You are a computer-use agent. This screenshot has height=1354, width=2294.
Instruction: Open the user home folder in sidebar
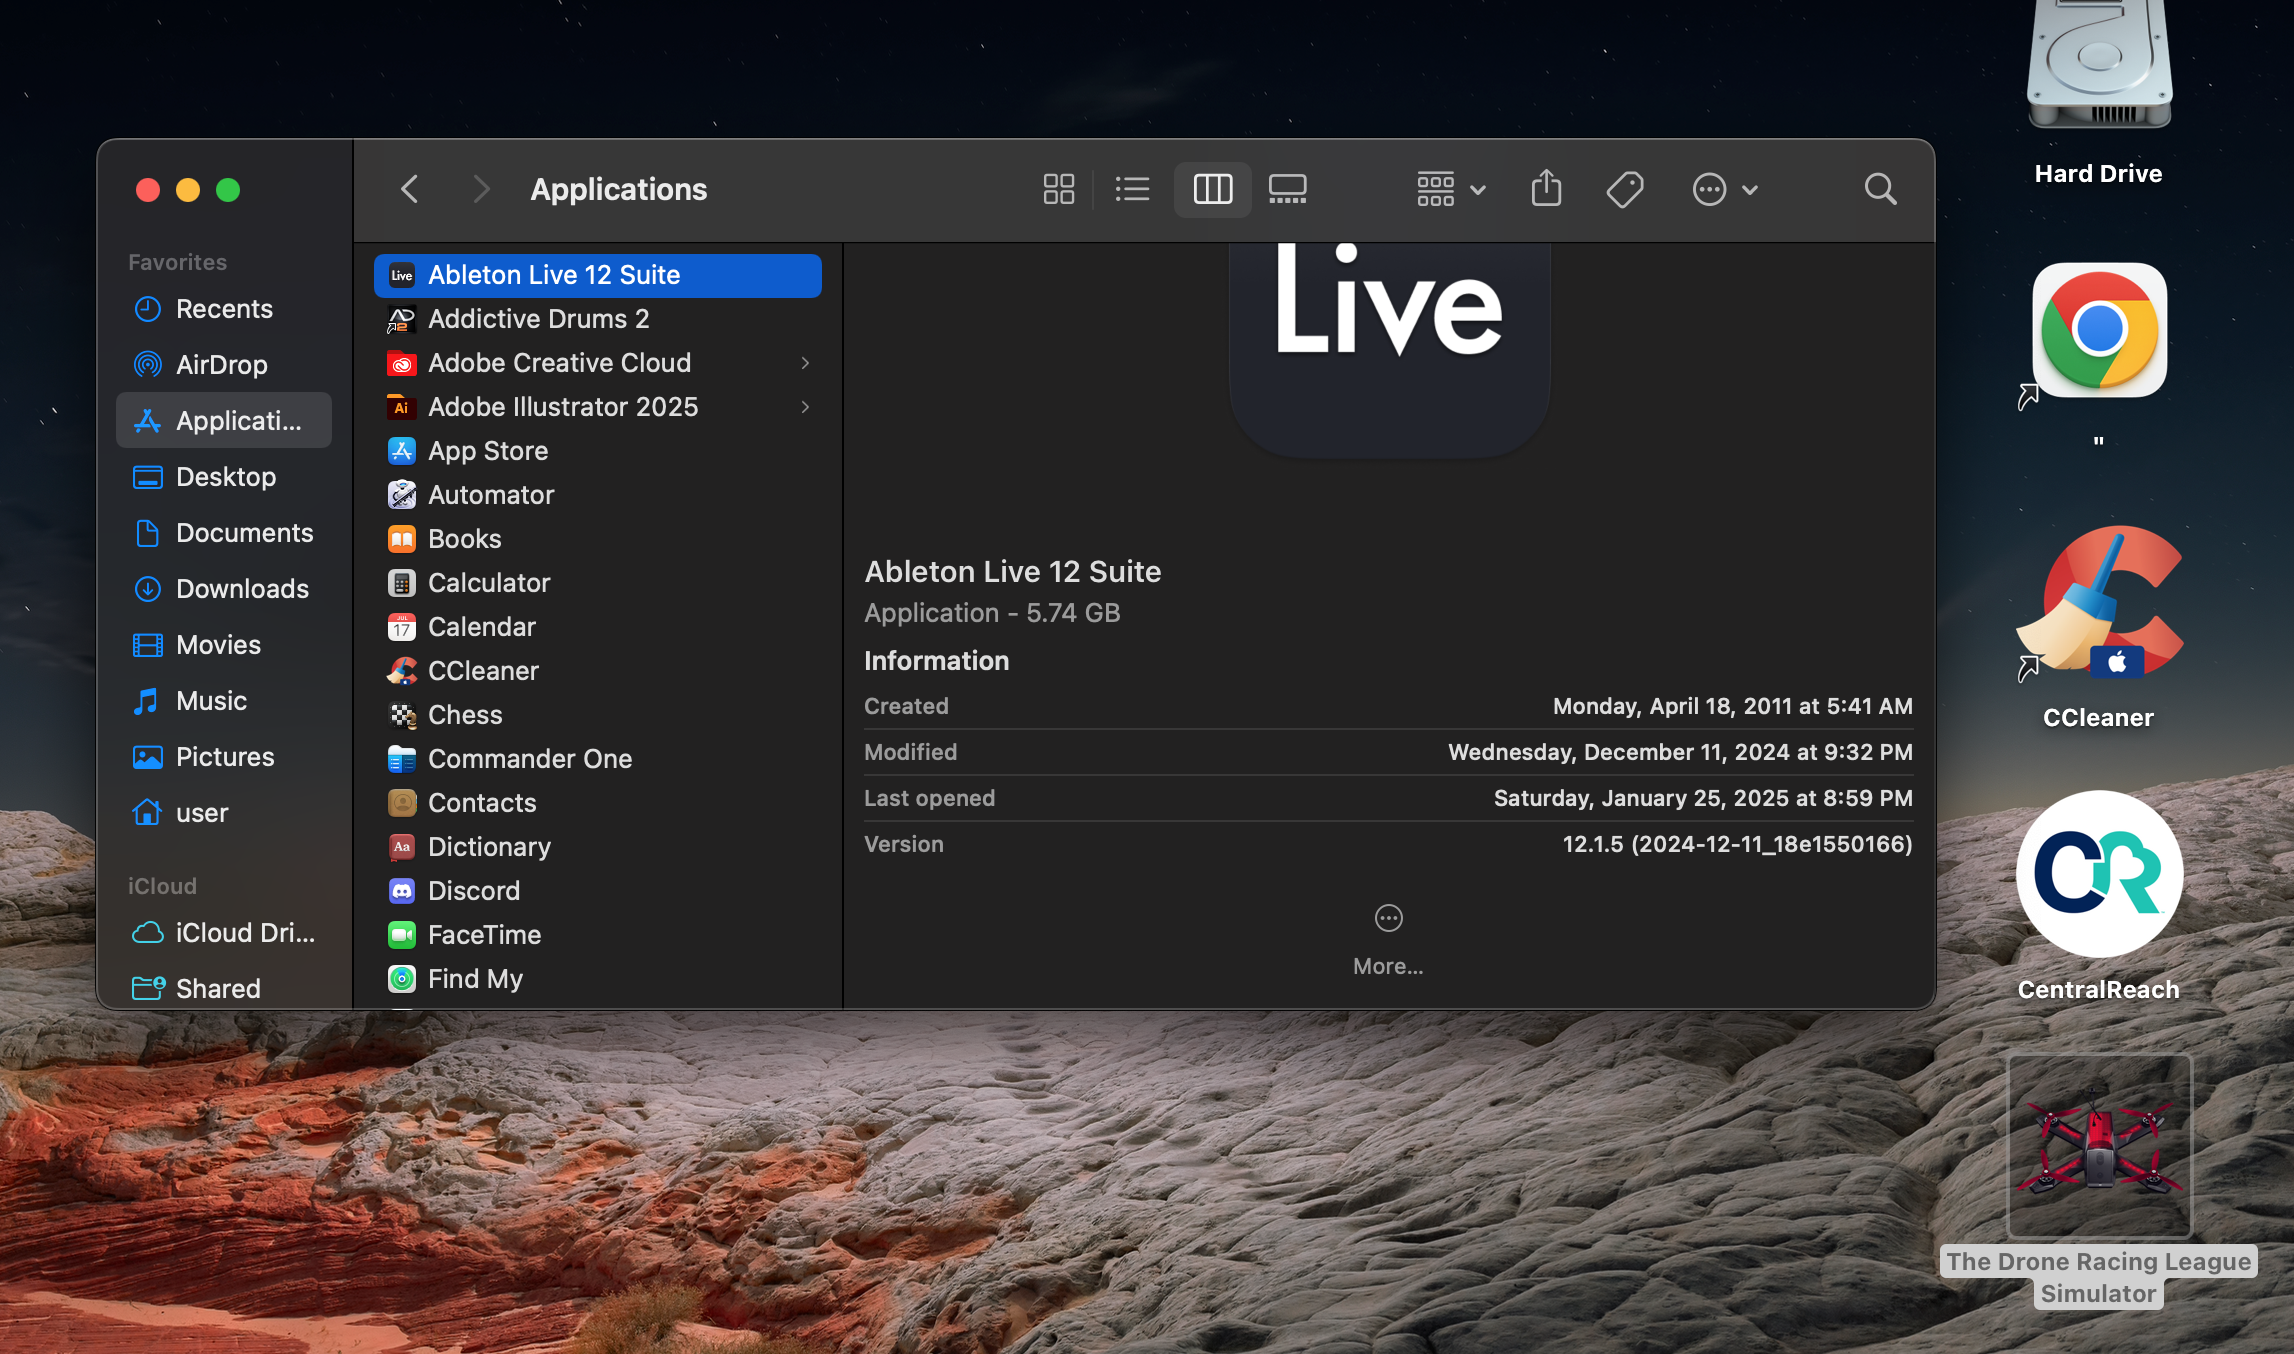(224, 813)
